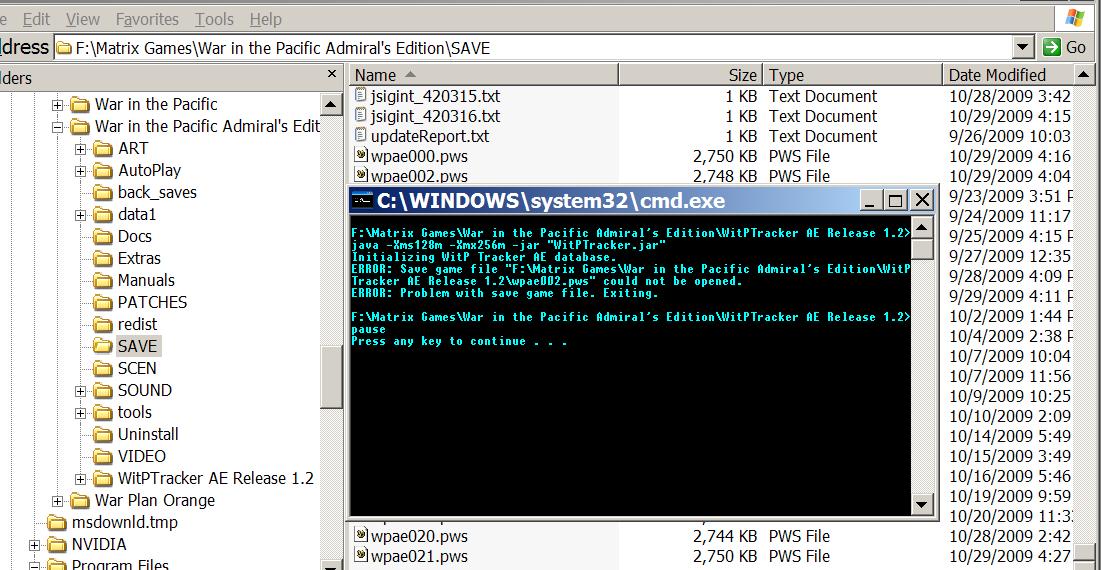
Task: Sort files by Type column
Action: (x=852, y=74)
